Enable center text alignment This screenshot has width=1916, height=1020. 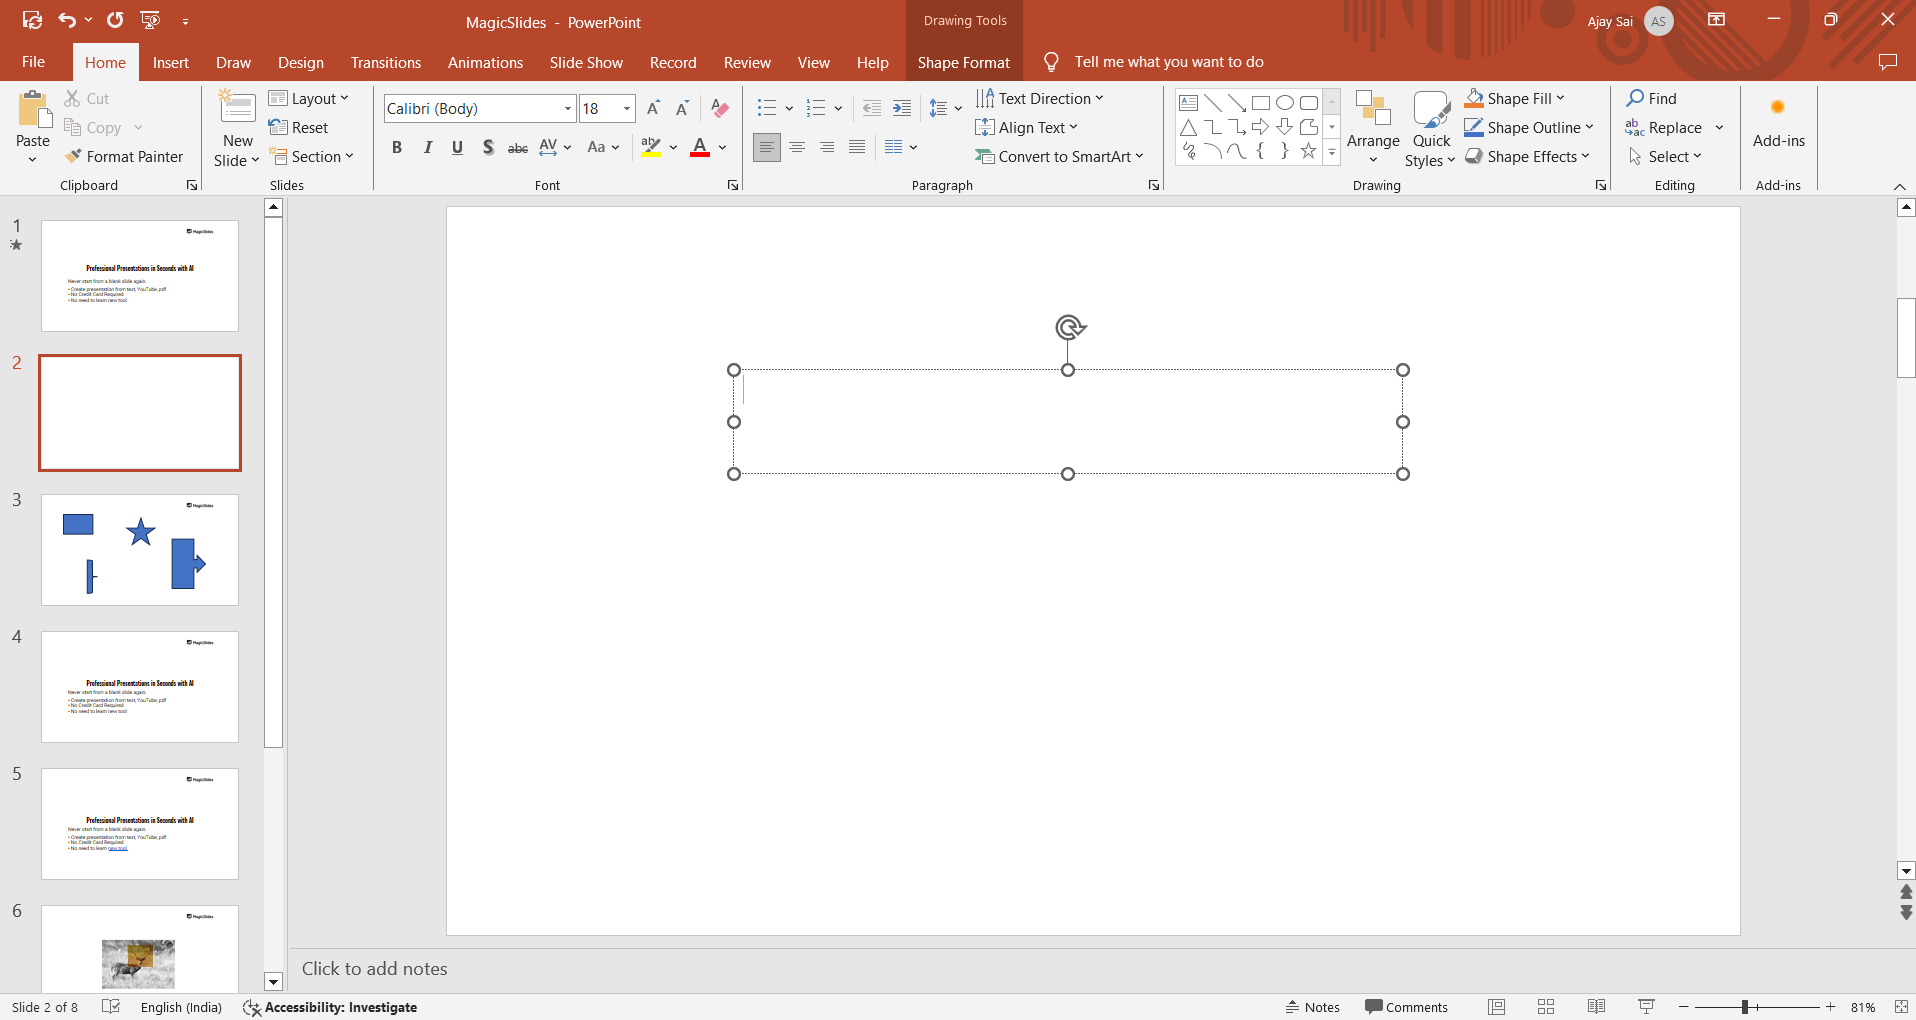click(x=796, y=147)
